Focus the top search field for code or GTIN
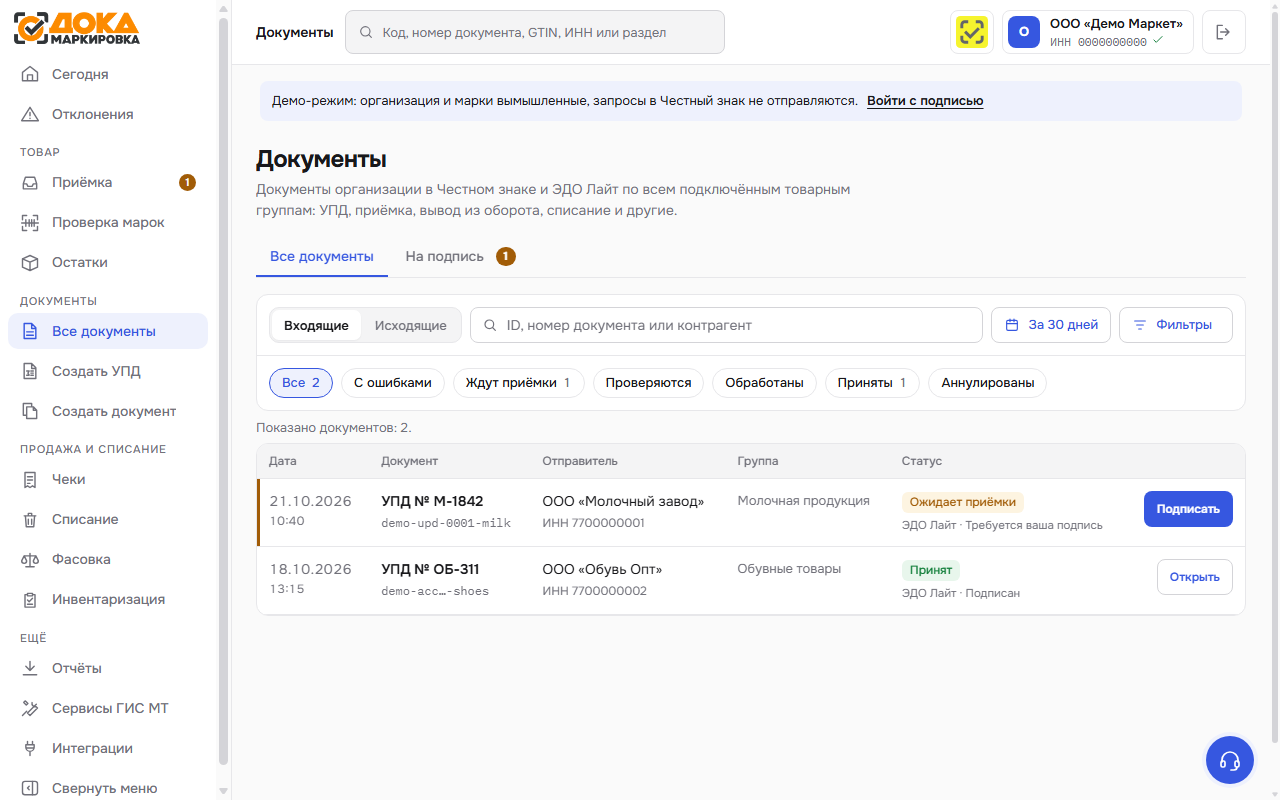 [x=535, y=32]
